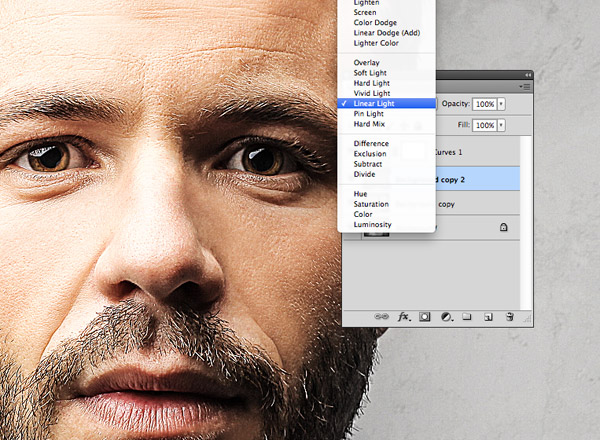Collapse the panel with double-arrow icon
The width and height of the screenshot is (600, 440).
[528, 75]
